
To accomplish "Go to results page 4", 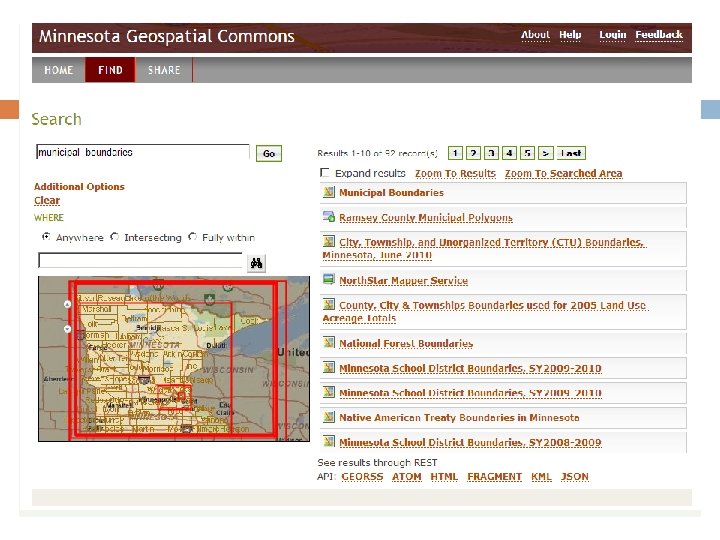I will (x=509, y=153).
